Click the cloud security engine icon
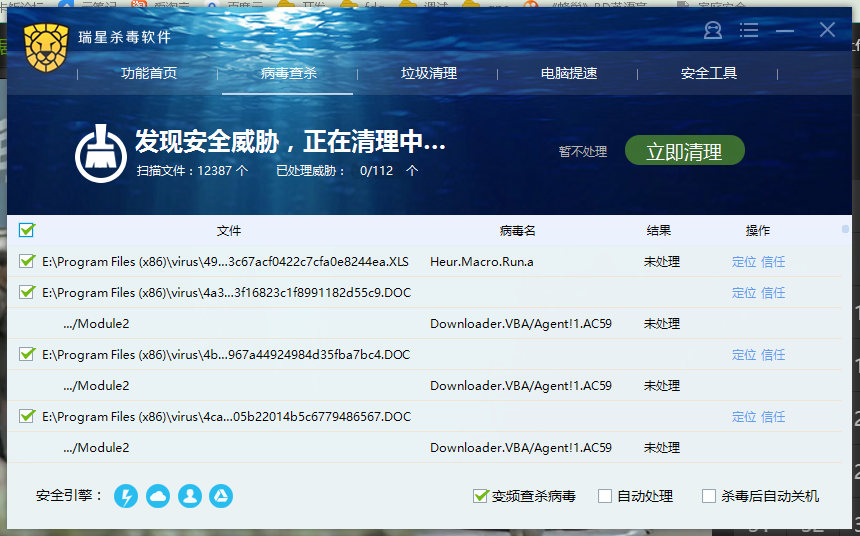860x536 pixels. (158, 496)
